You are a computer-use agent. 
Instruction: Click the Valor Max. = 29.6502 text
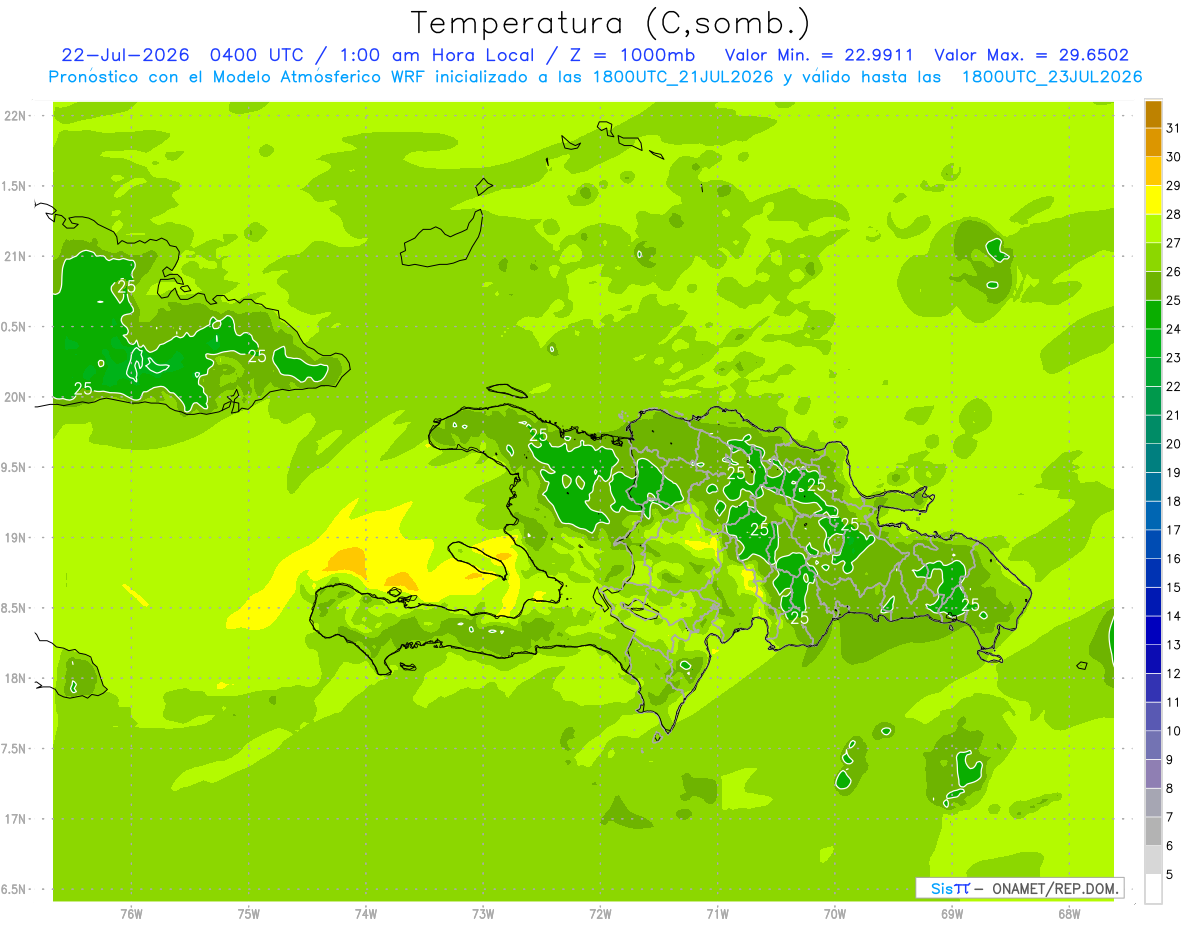click(x=1031, y=56)
